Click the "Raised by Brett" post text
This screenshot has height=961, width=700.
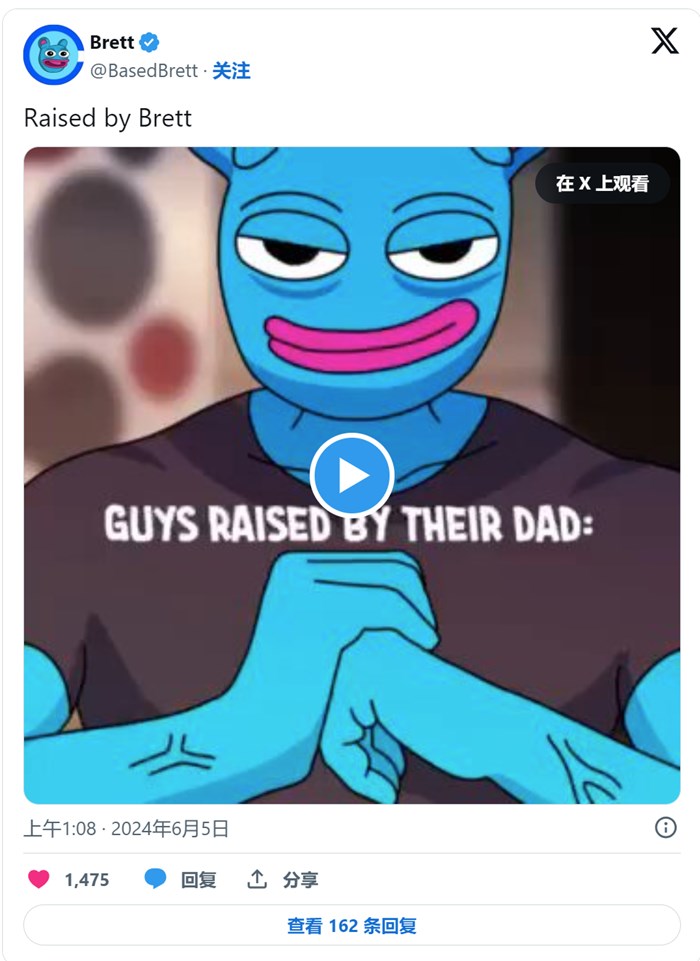click(x=108, y=118)
